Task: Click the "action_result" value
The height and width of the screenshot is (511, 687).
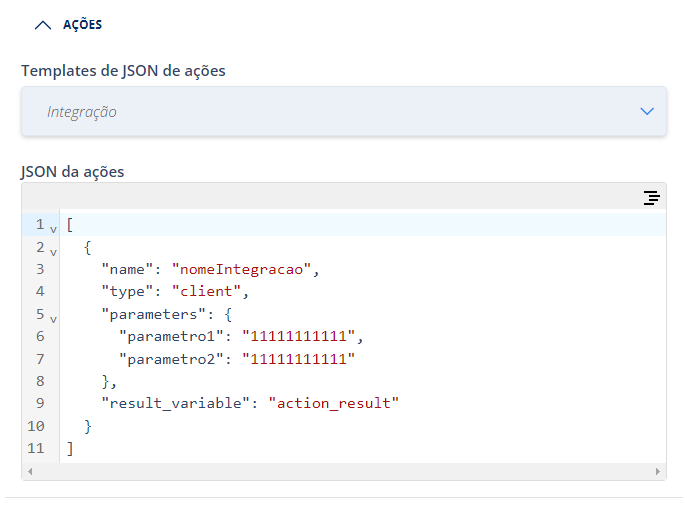Action: (x=334, y=403)
